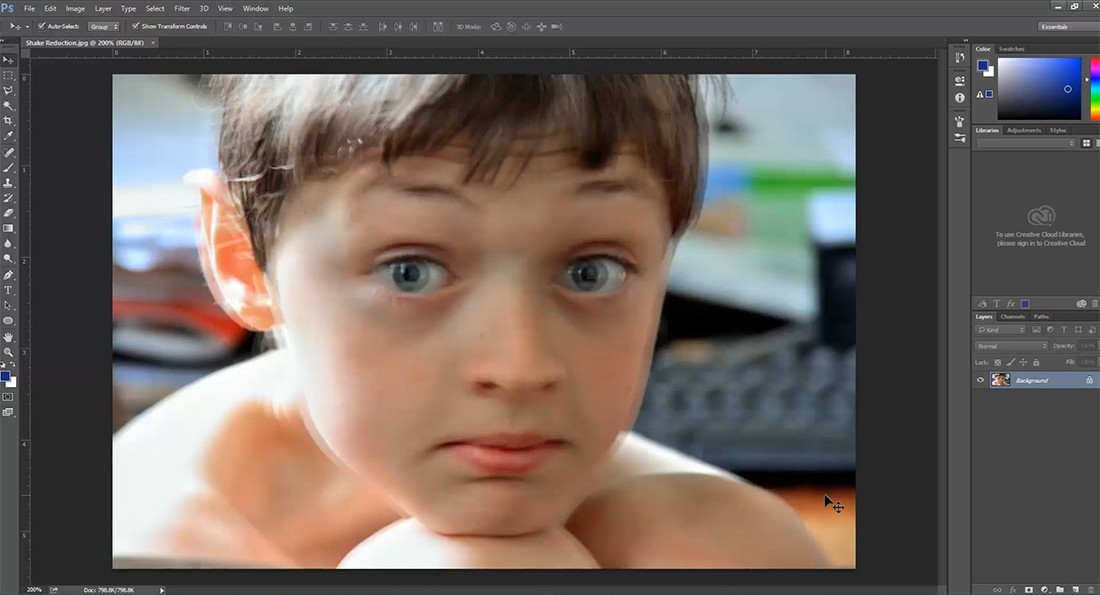Create a new layer from Layers footer

pyautogui.click(x=1075, y=590)
